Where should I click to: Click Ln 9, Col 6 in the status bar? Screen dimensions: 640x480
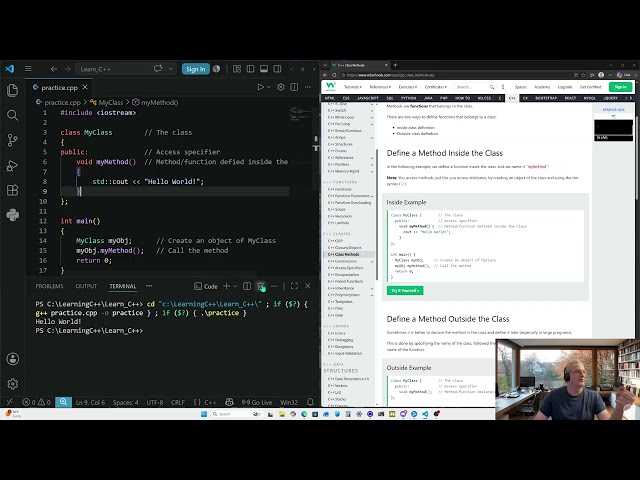click(x=90, y=402)
